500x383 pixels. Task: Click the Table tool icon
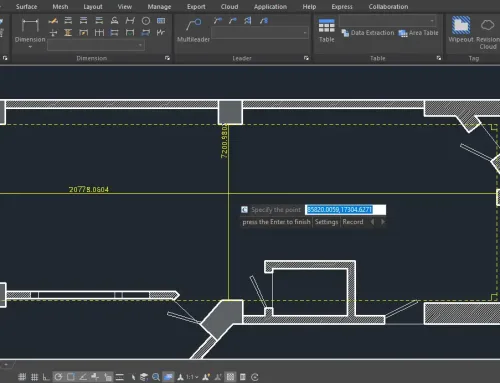(x=327, y=26)
